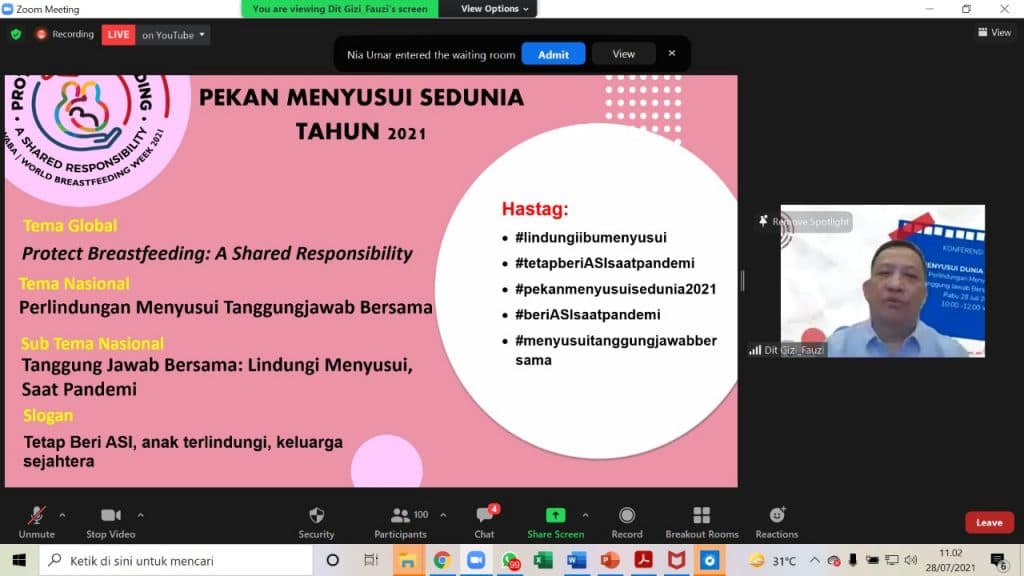Open the Security shield menu
1024x576 pixels.
point(316,522)
